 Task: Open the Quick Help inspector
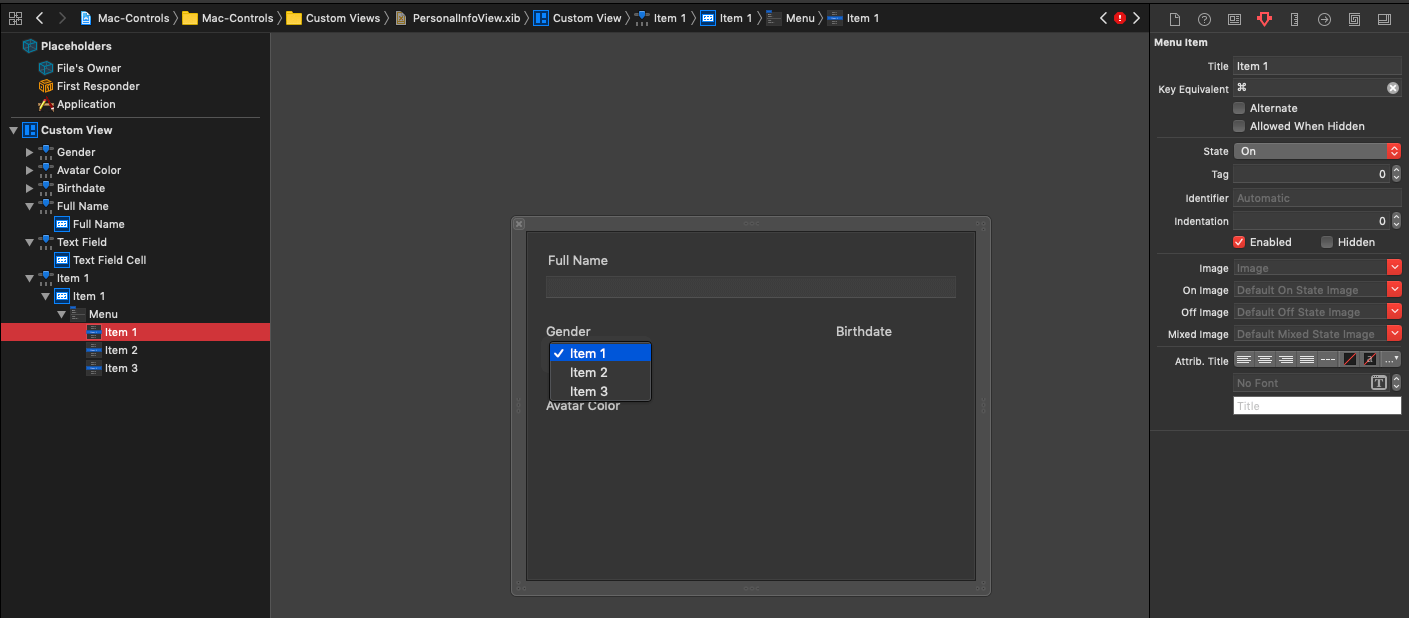(1204, 19)
